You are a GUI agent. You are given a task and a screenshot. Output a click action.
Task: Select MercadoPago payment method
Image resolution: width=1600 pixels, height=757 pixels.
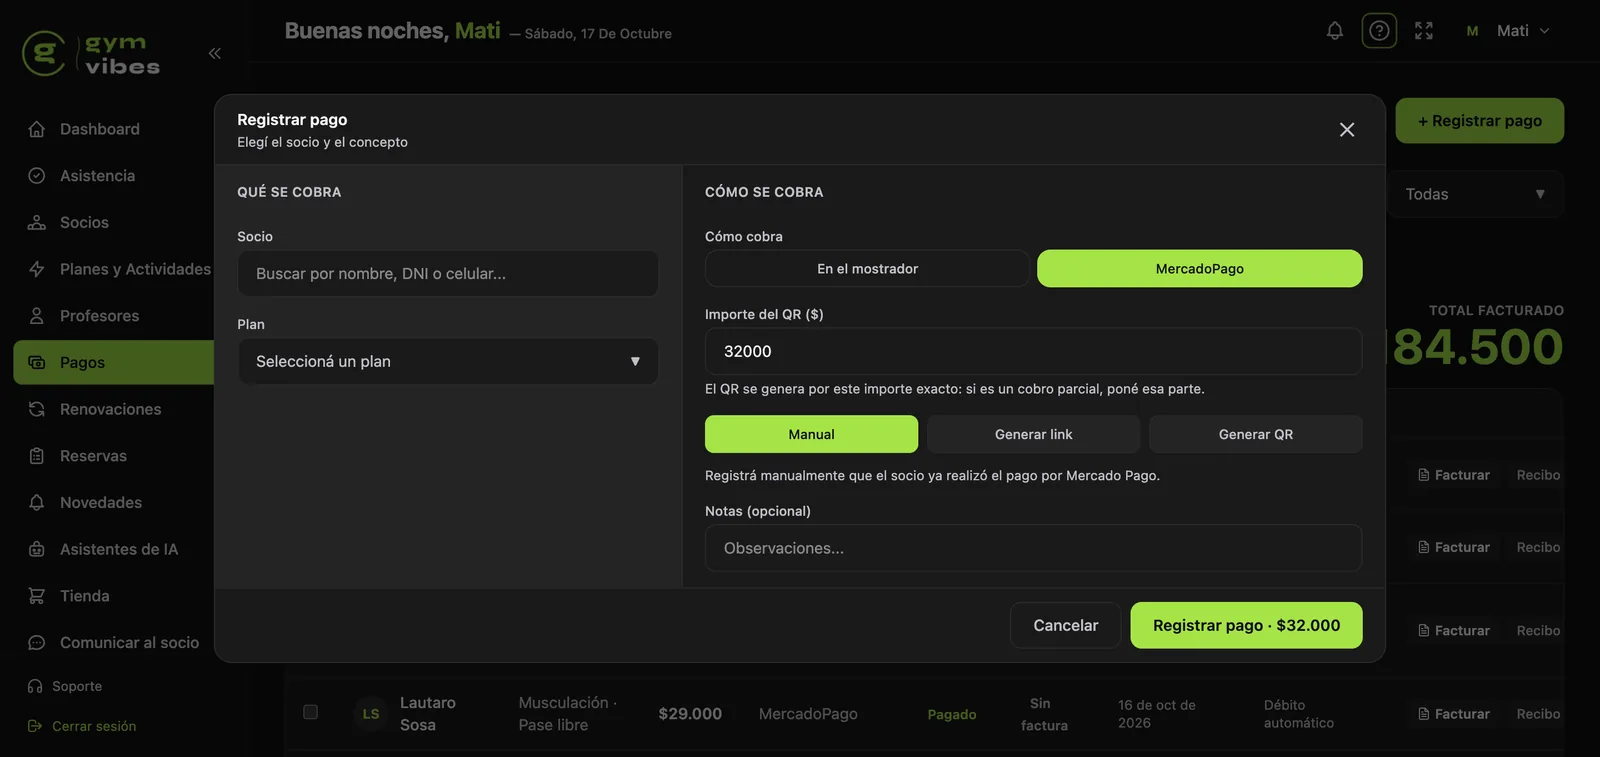pos(1199,269)
